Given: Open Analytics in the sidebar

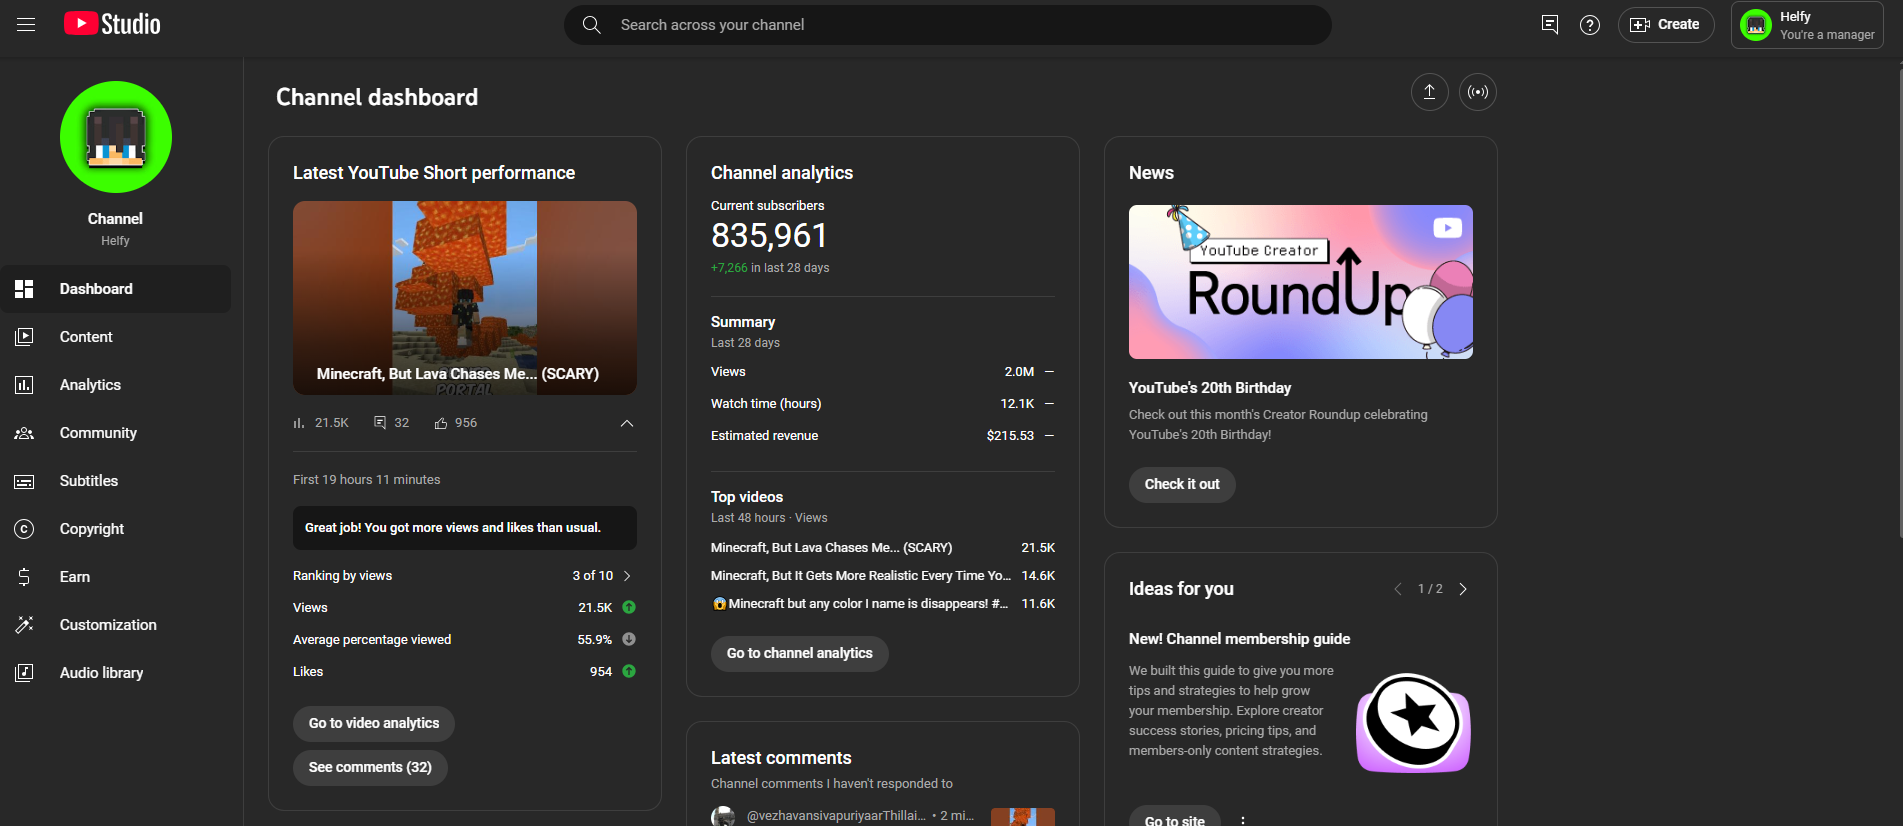Looking at the screenshot, I should pyautogui.click(x=116, y=385).
